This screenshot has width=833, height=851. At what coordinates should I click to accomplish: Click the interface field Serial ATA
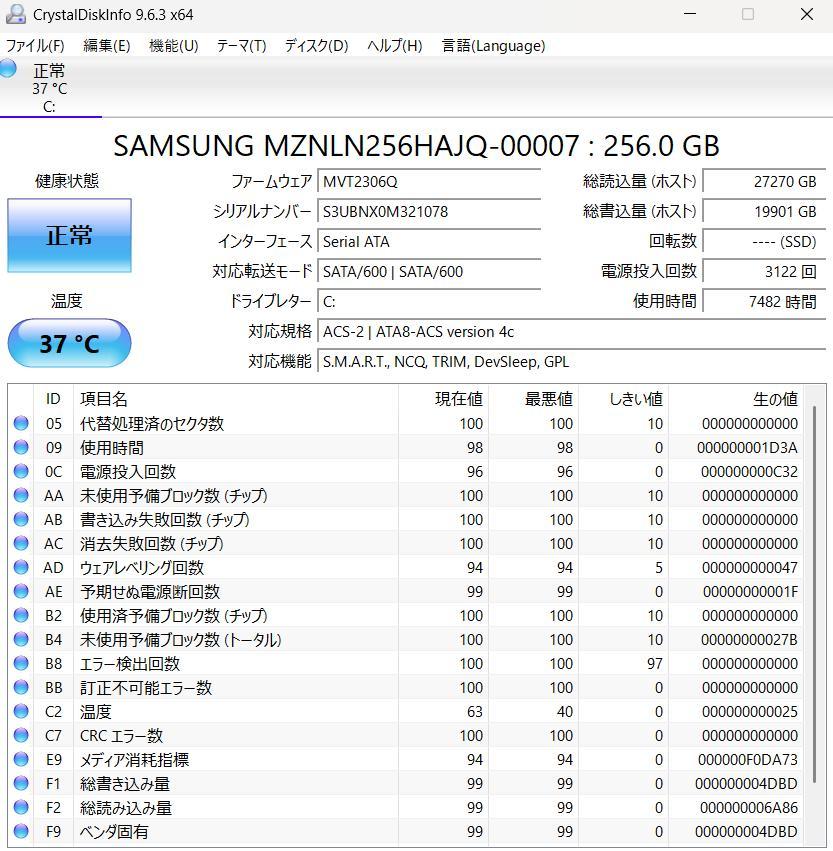pos(429,242)
